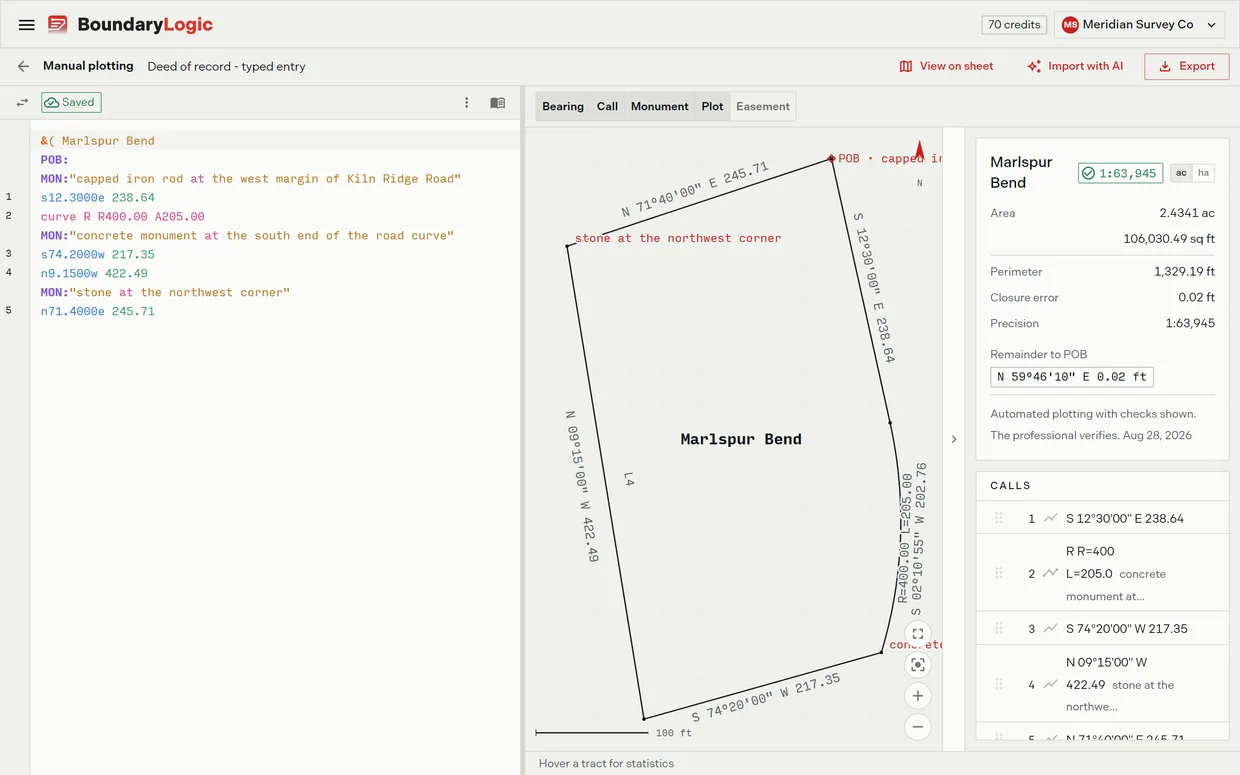Select the POB diamond marker on the plot
This screenshot has width=1240, height=775.
(831, 158)
